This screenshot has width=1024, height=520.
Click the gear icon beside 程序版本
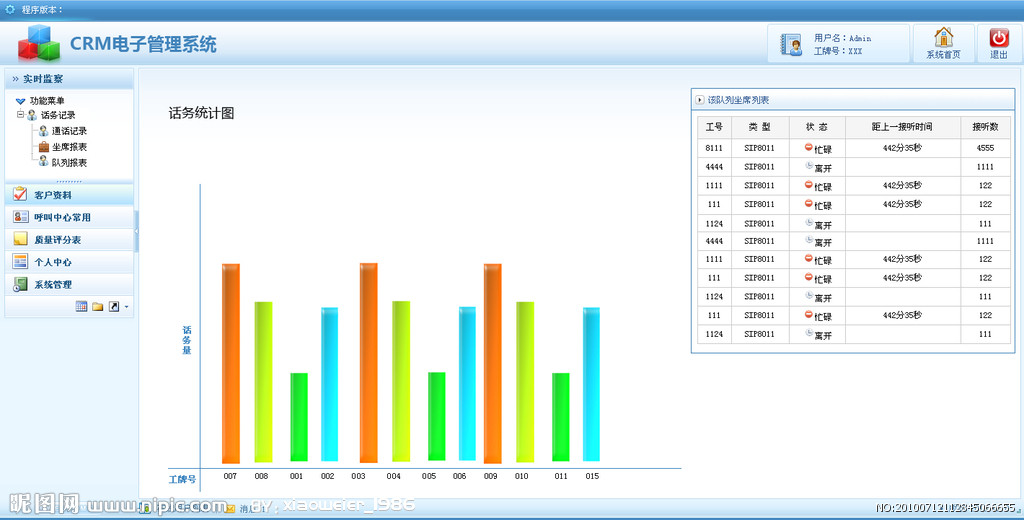click(10, 9)
